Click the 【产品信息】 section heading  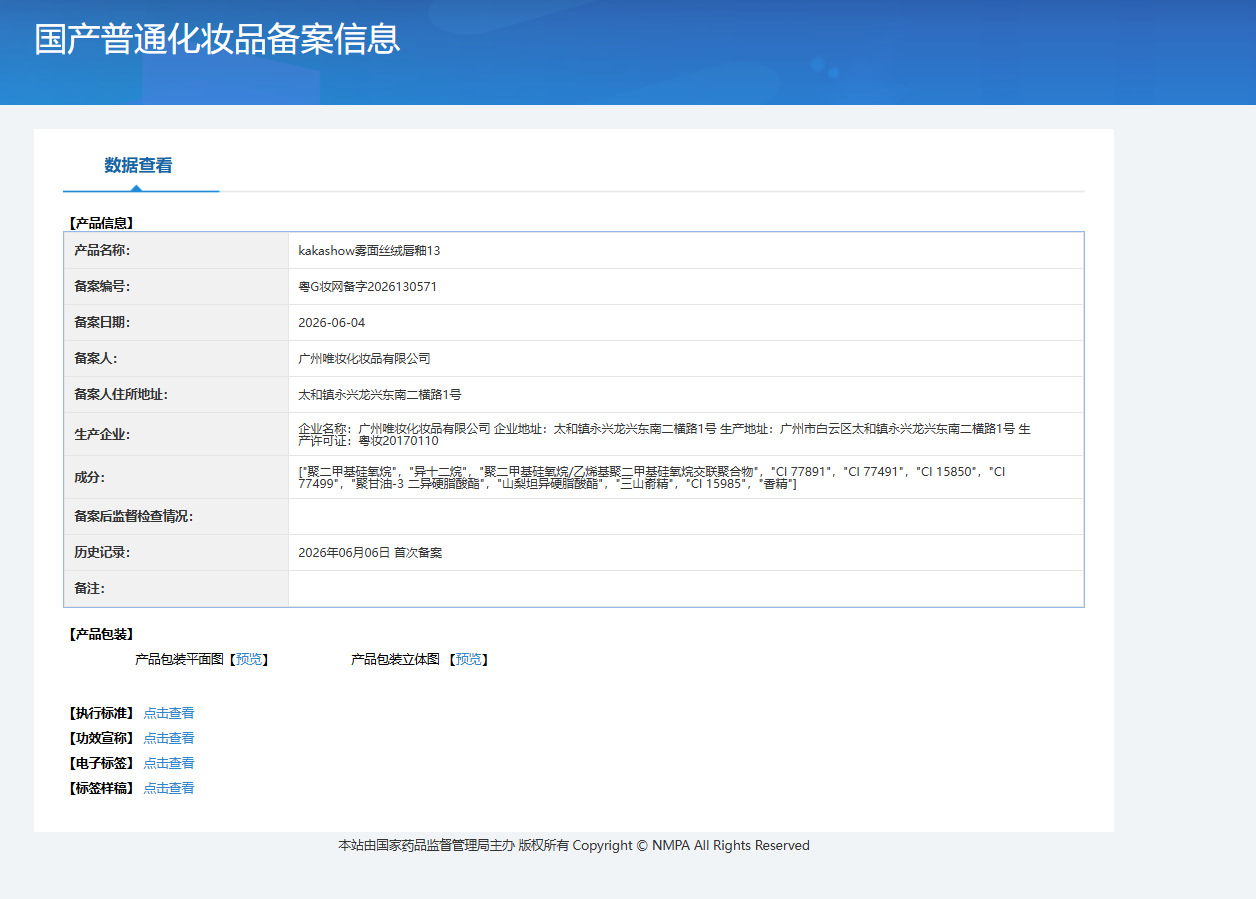(101, 223)
